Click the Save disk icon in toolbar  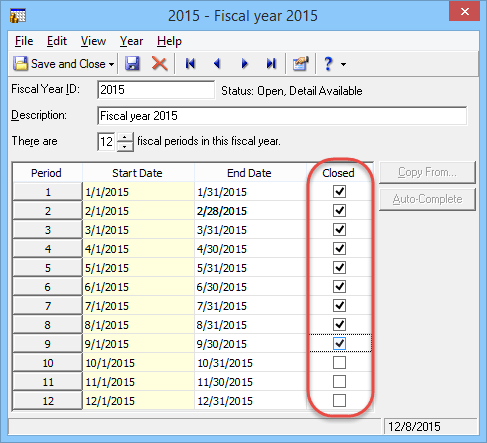click(x=132, y=63)
